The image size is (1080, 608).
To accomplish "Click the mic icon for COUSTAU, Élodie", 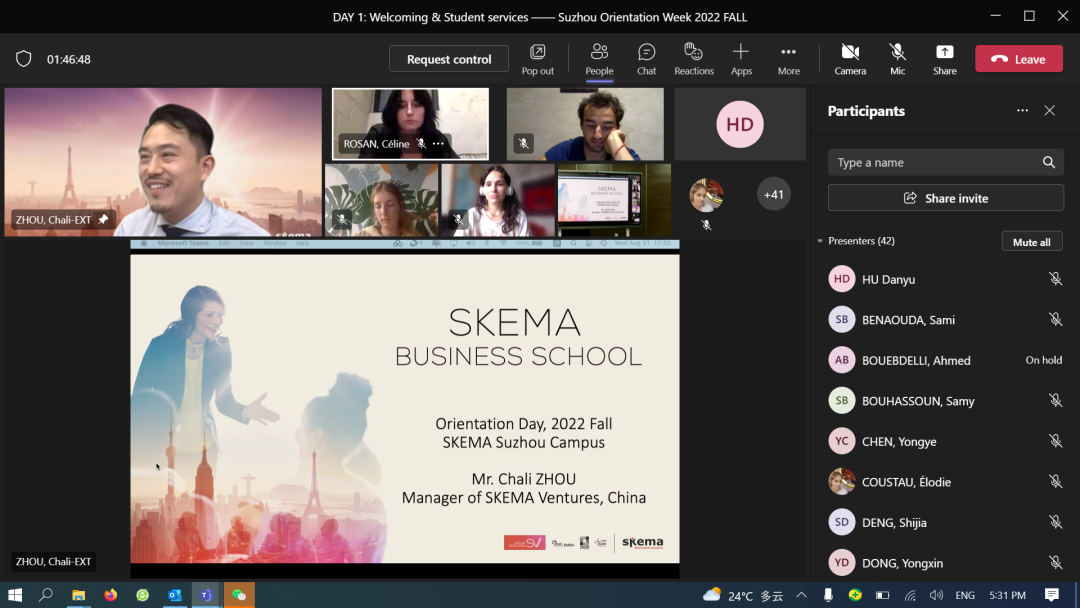I will pos(1055,482).
